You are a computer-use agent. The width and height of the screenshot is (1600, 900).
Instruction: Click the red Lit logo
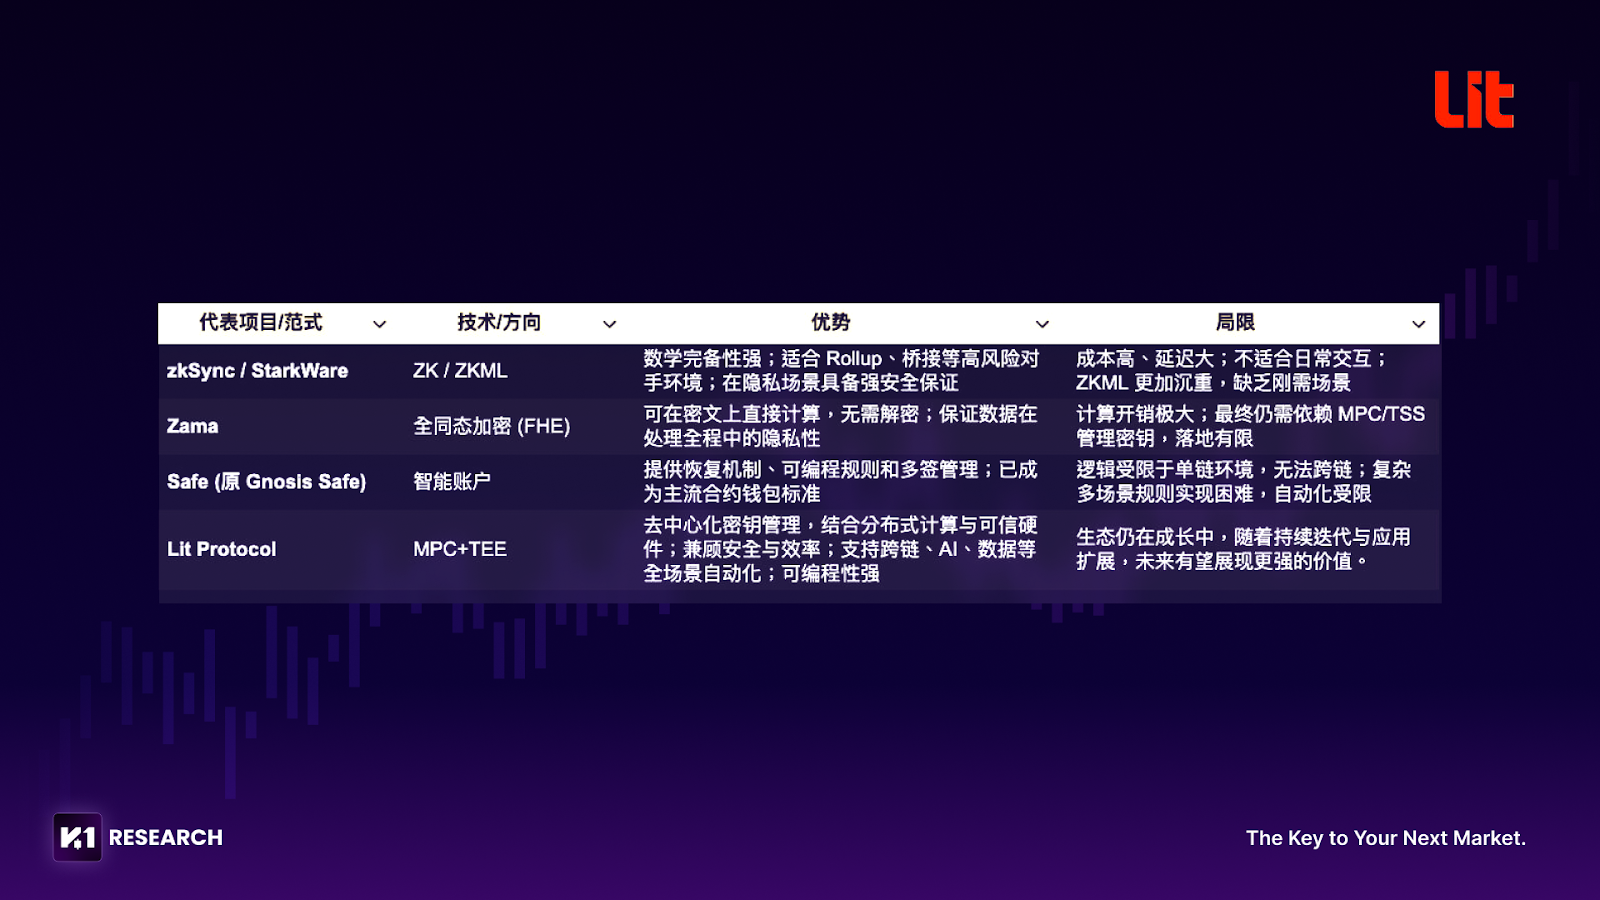[x=1473, y=100]
